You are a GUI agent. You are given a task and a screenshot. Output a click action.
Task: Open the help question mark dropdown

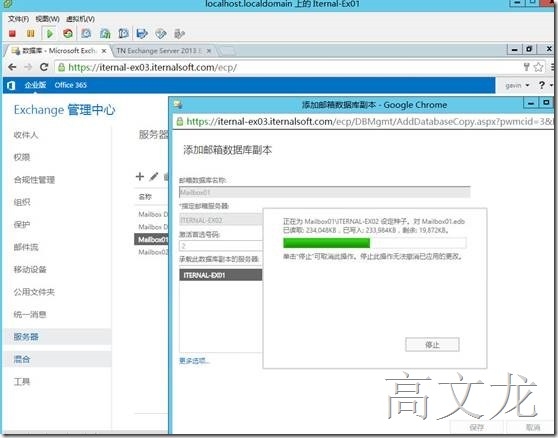[545, 85]
